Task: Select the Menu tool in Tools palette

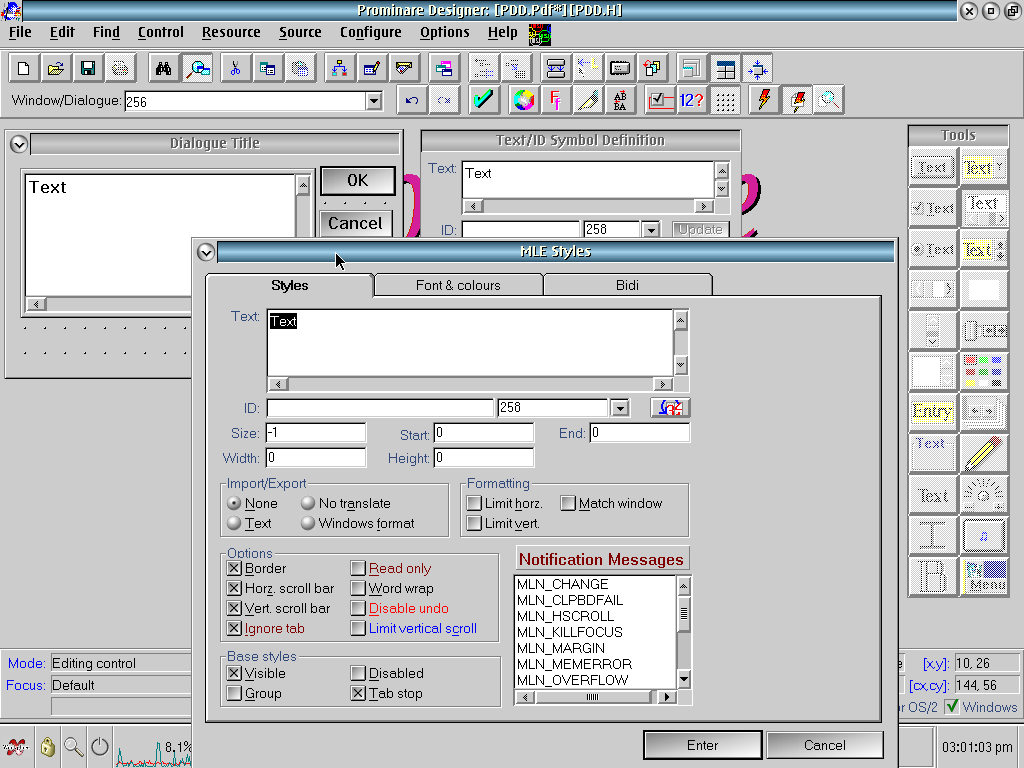Action: (984, 576)
